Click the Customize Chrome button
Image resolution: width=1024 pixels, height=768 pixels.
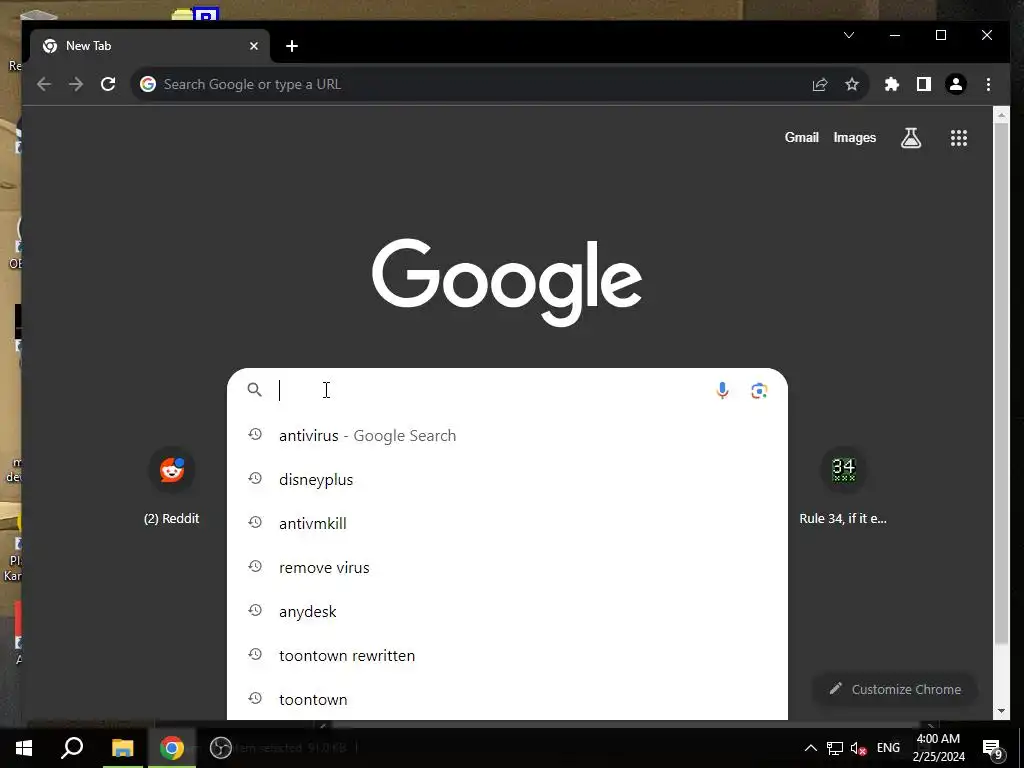tap(895, 689)
